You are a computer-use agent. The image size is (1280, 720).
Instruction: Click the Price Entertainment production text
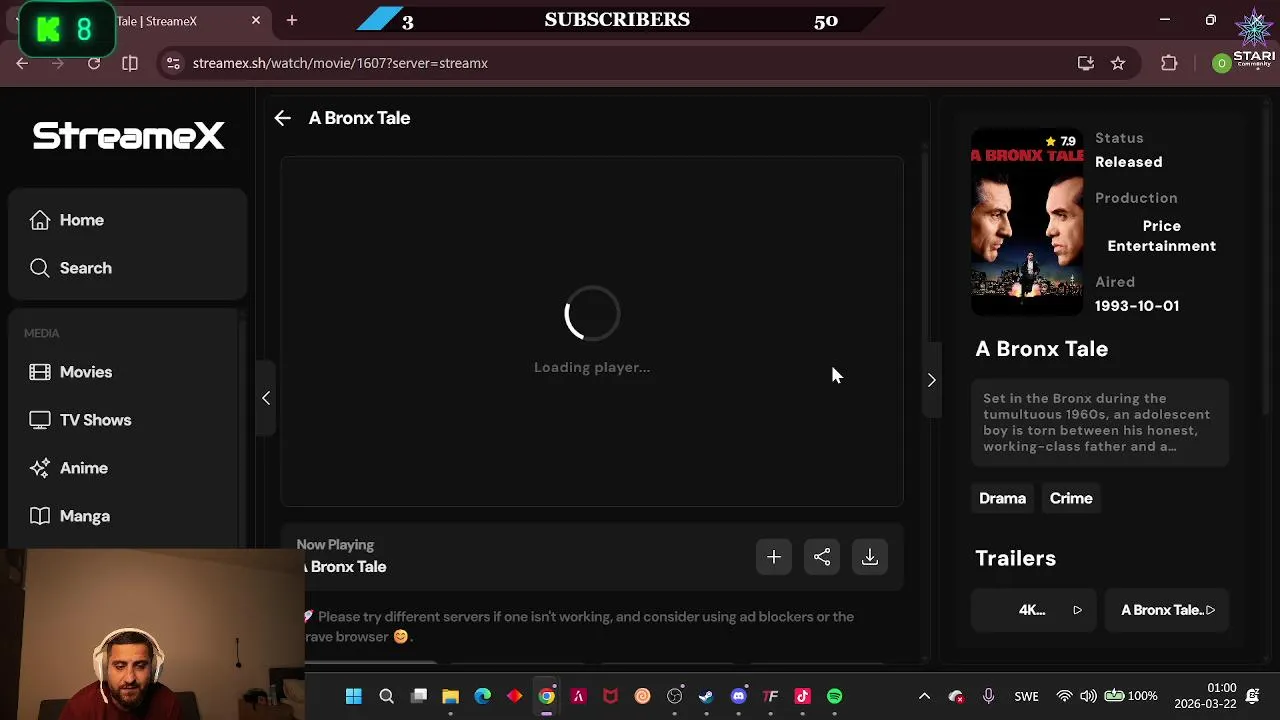1161,236
